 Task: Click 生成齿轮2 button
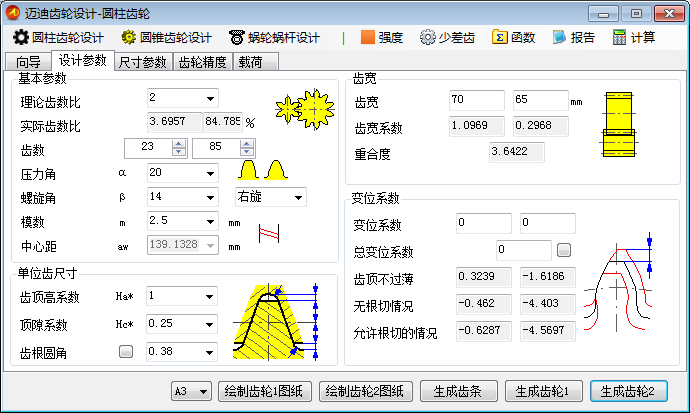click(x=628, y=391)
